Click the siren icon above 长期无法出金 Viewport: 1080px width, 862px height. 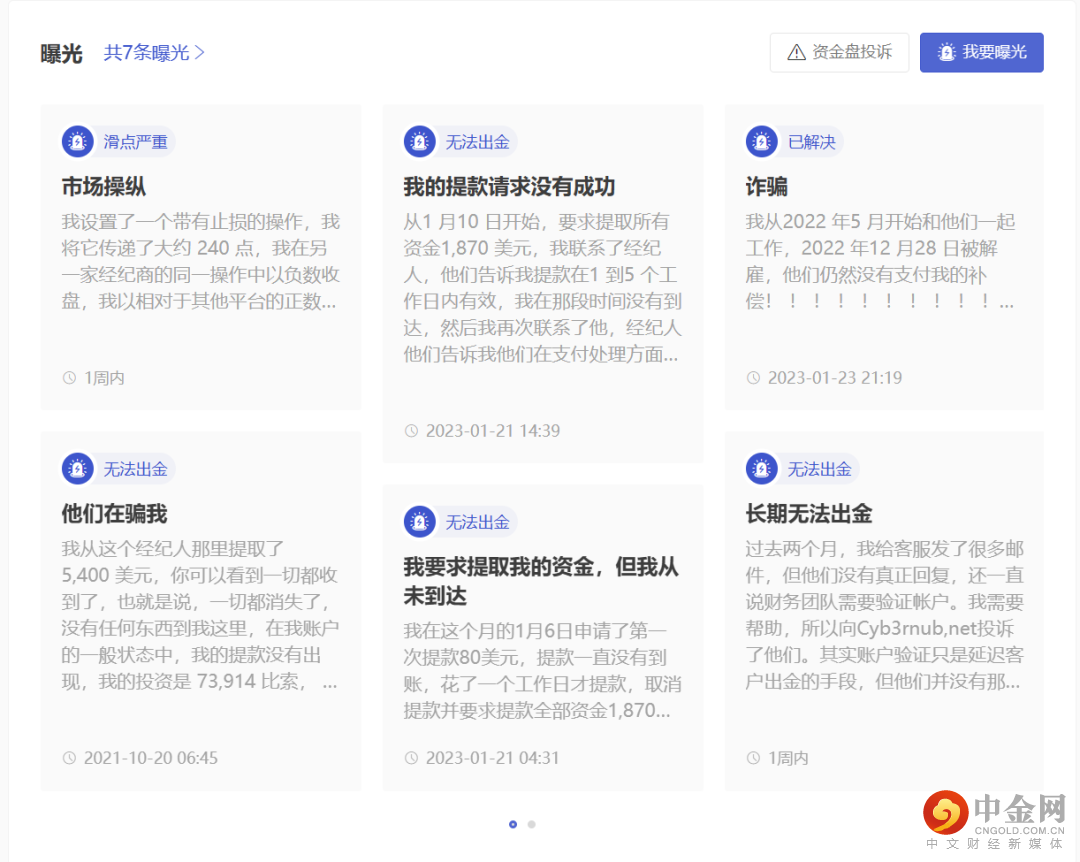click(x=762, y=469)
